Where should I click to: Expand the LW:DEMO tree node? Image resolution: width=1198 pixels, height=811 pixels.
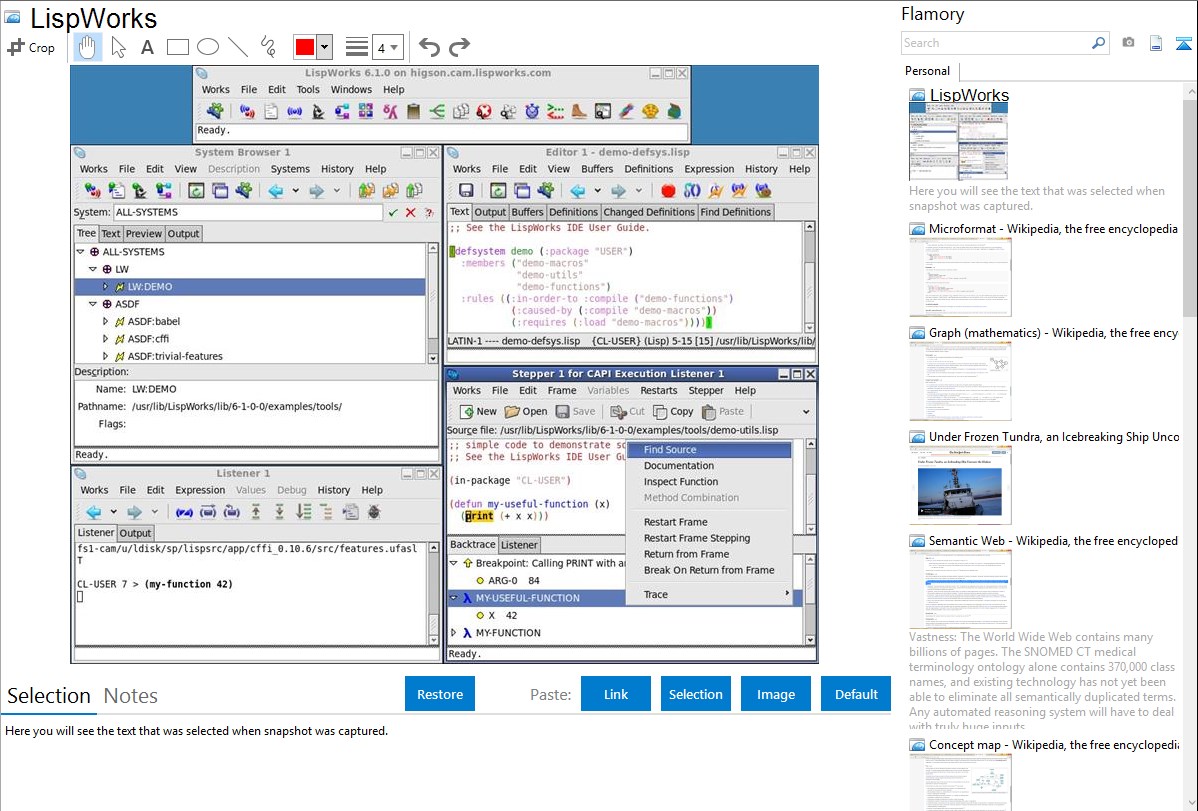[105, 287]
